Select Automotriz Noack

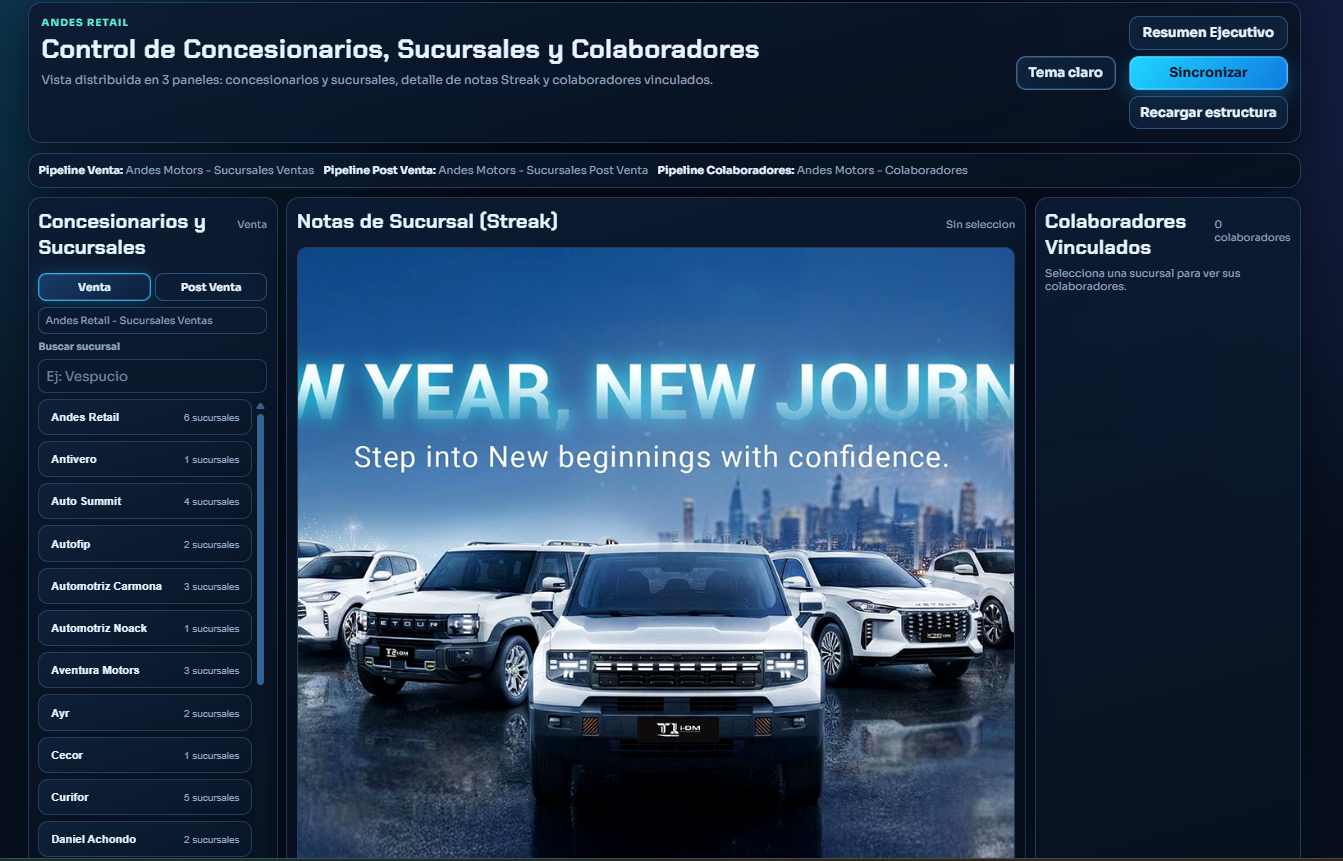pos(144,628)
